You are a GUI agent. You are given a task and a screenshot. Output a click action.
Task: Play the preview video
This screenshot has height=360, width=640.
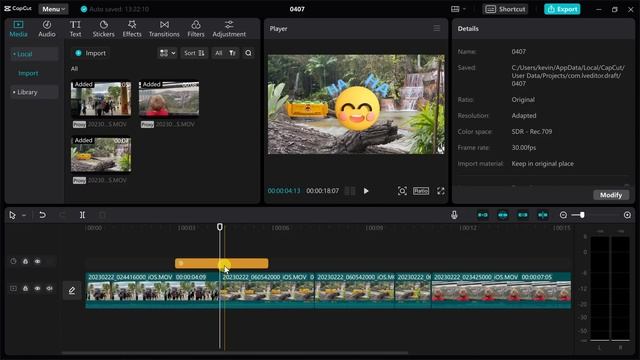(x=366, y=191)
